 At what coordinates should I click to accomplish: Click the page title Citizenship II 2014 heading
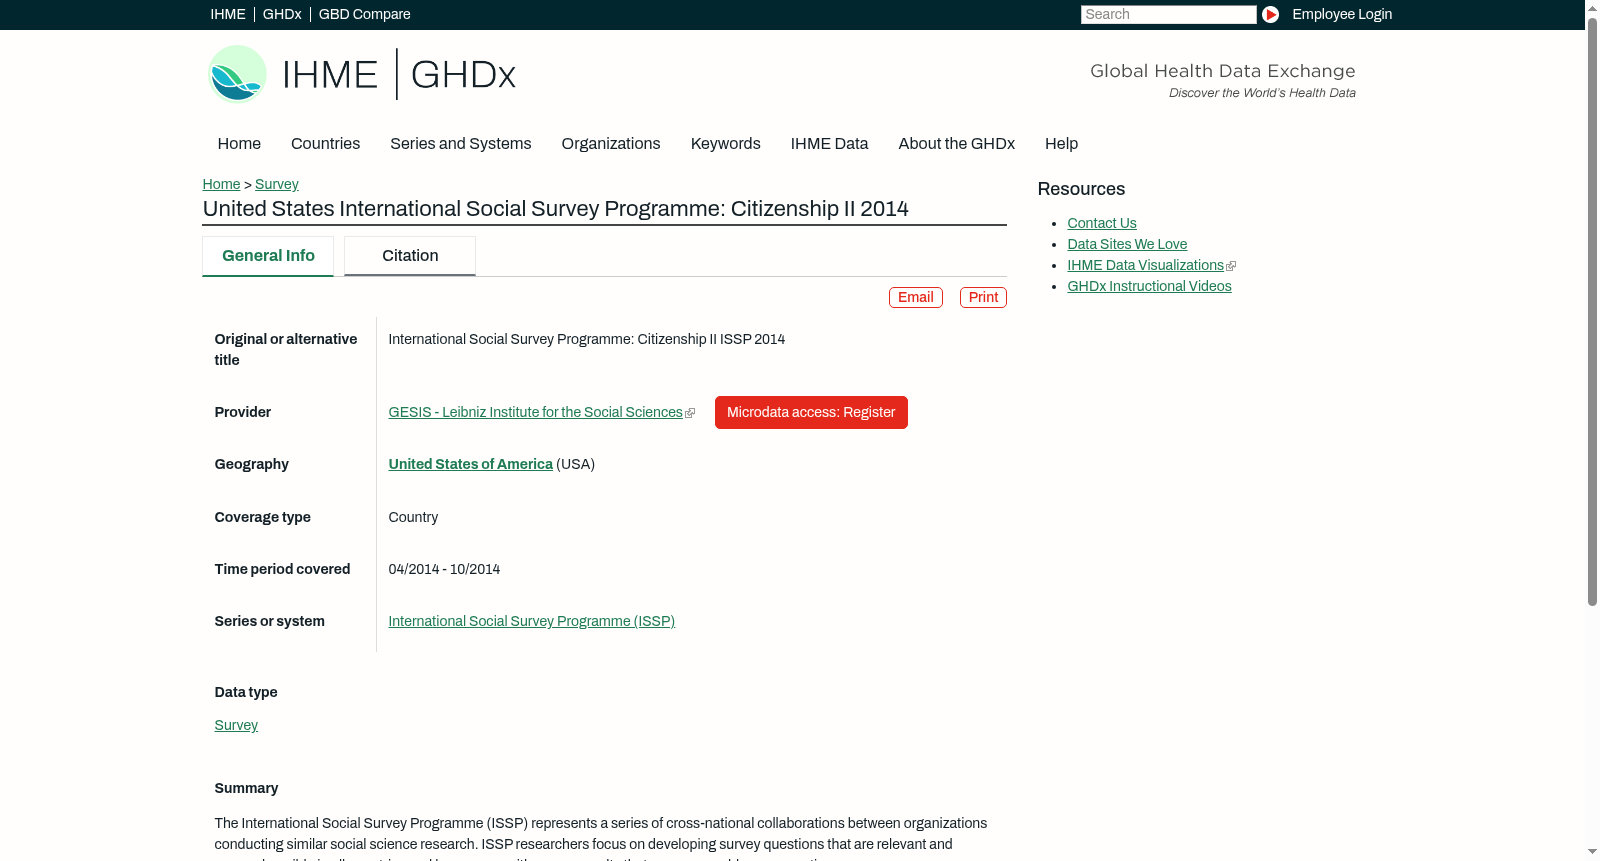click(556, 209)
